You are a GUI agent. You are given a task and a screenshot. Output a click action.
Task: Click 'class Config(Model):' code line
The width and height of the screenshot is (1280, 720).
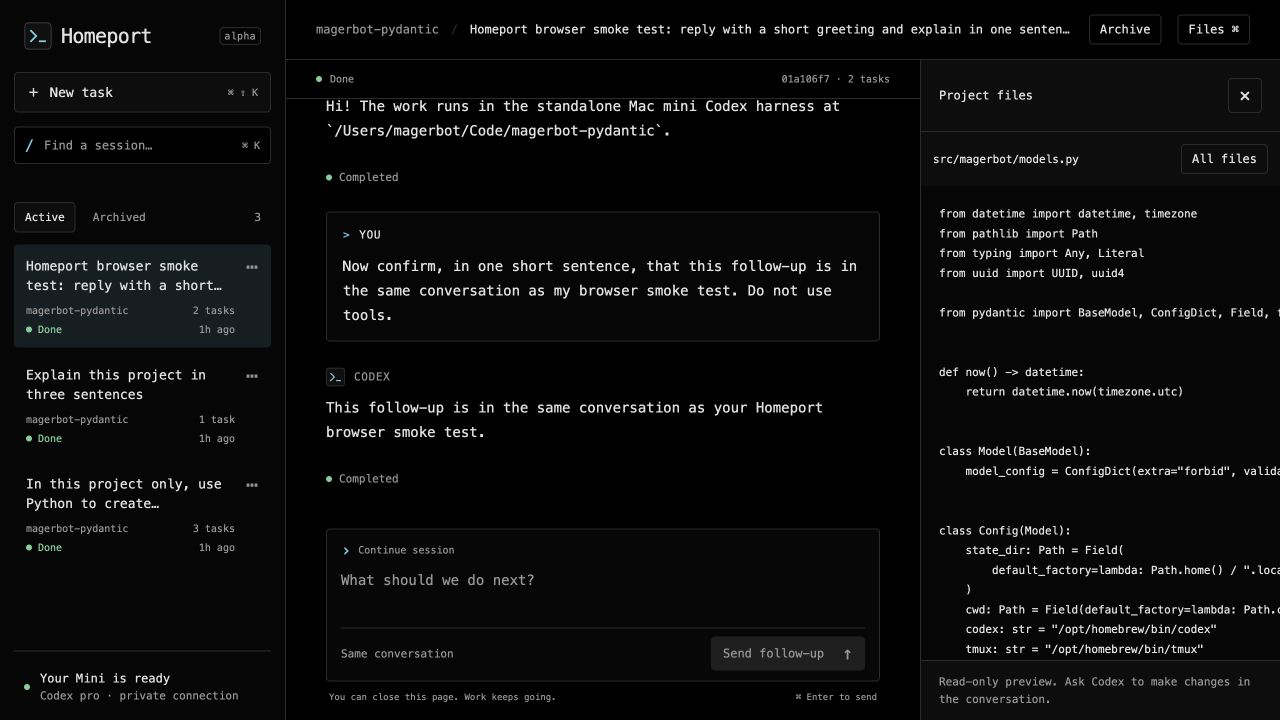coord(1005,531)
